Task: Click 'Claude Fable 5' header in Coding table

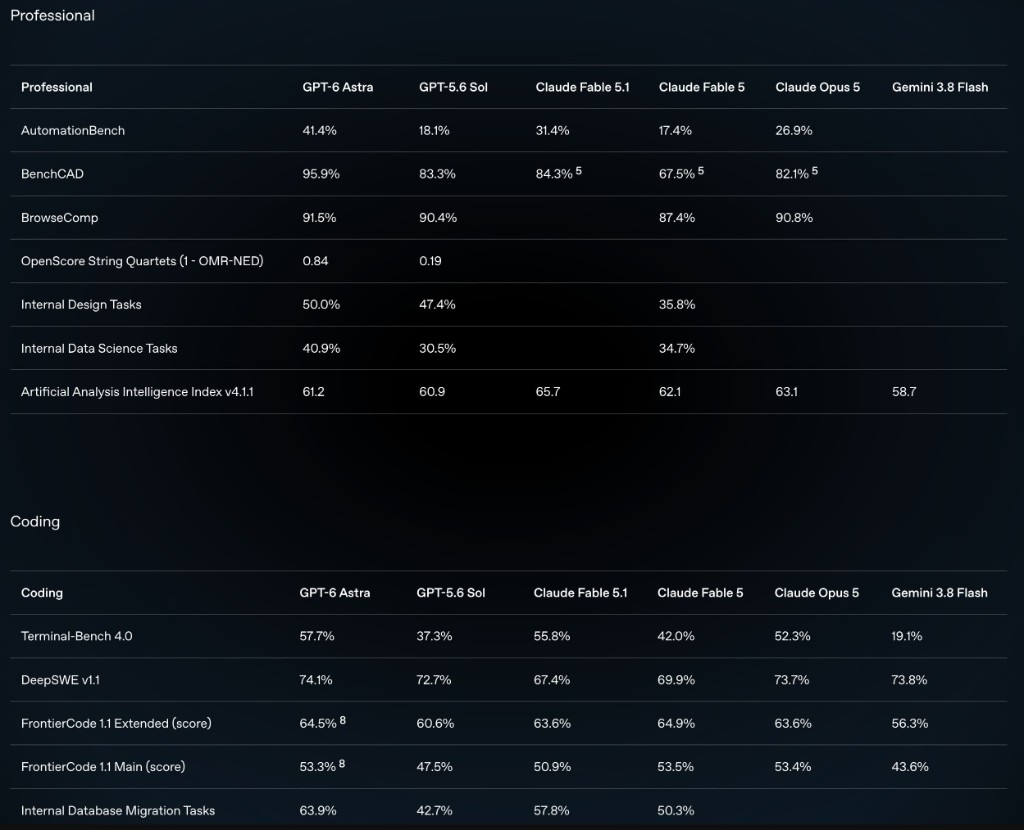Action: click(x=700, y=593)
